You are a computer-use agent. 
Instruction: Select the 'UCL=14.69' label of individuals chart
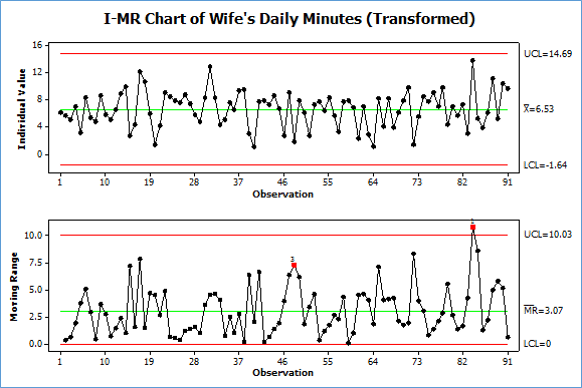coord(548,54)
